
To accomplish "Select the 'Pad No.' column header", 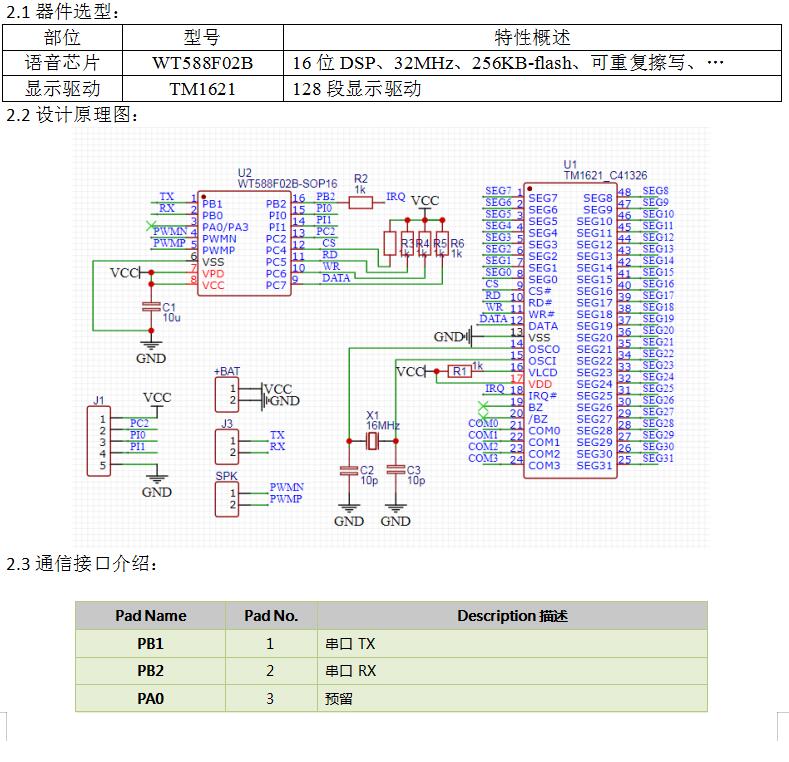I will 271,616.
